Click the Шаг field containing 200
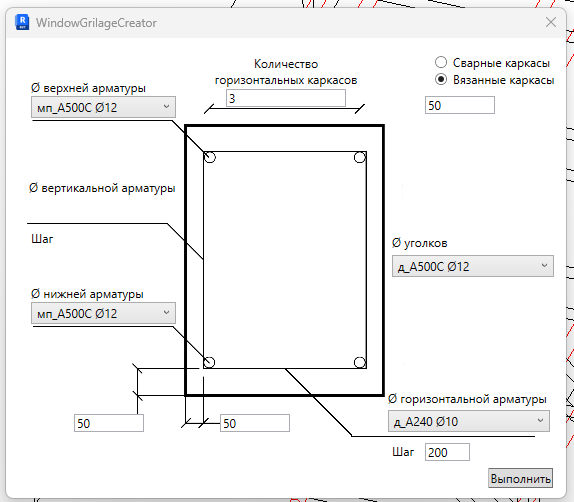 pos(447,452)
